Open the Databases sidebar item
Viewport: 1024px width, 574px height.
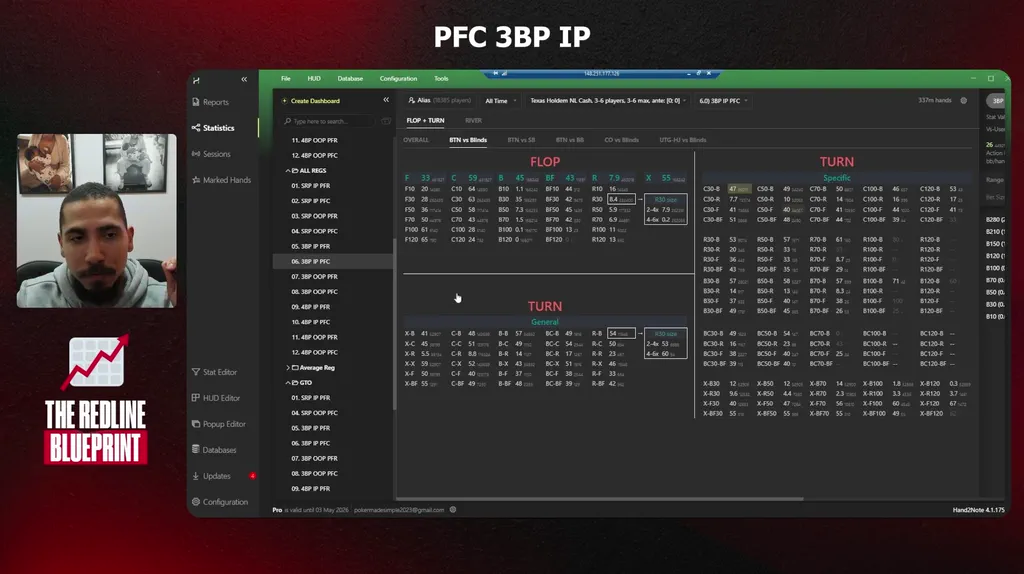(x=214, y=450)
